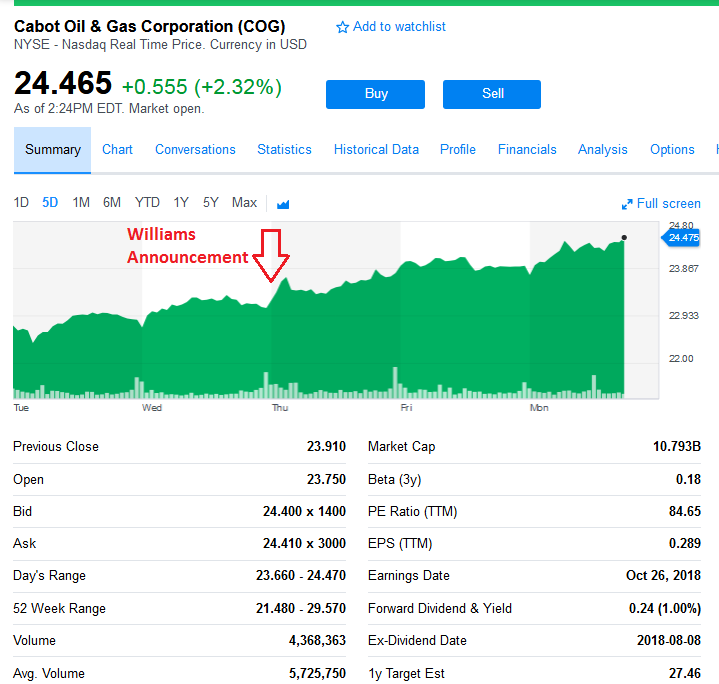Click the Wed label on chart axis
Viewport: 719px width, 684px height.
click(152, 408)
